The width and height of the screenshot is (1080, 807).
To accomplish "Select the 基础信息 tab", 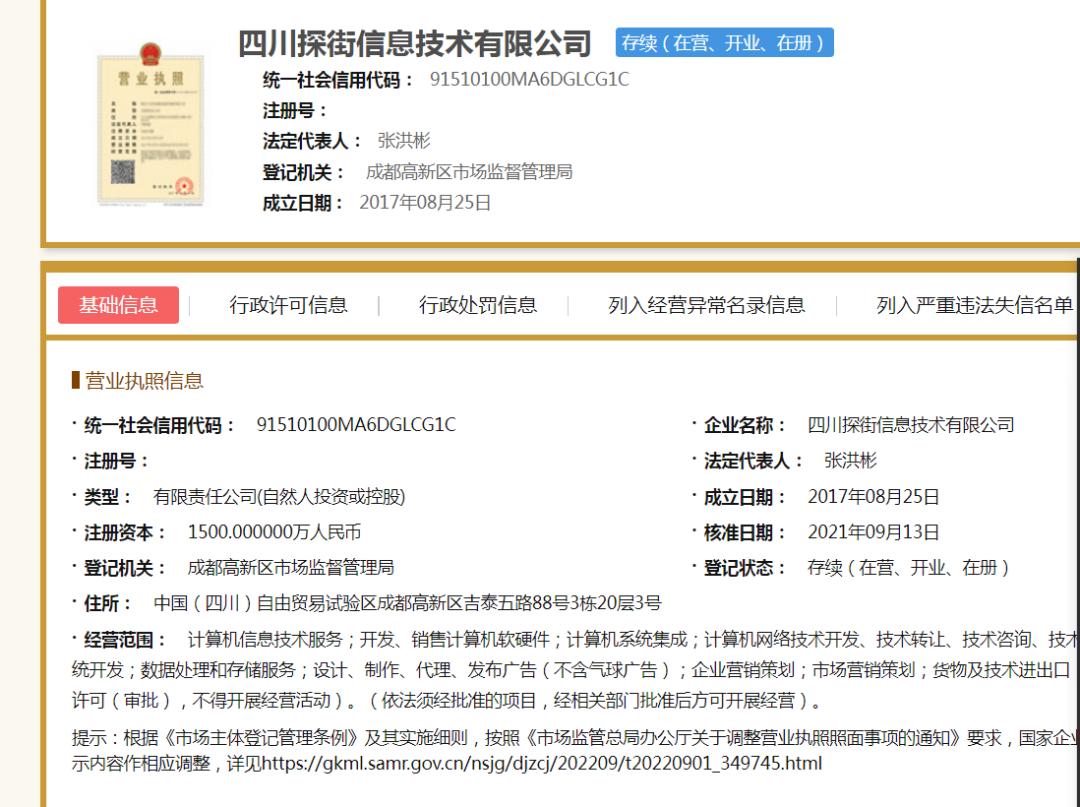I will coord(118,305).
